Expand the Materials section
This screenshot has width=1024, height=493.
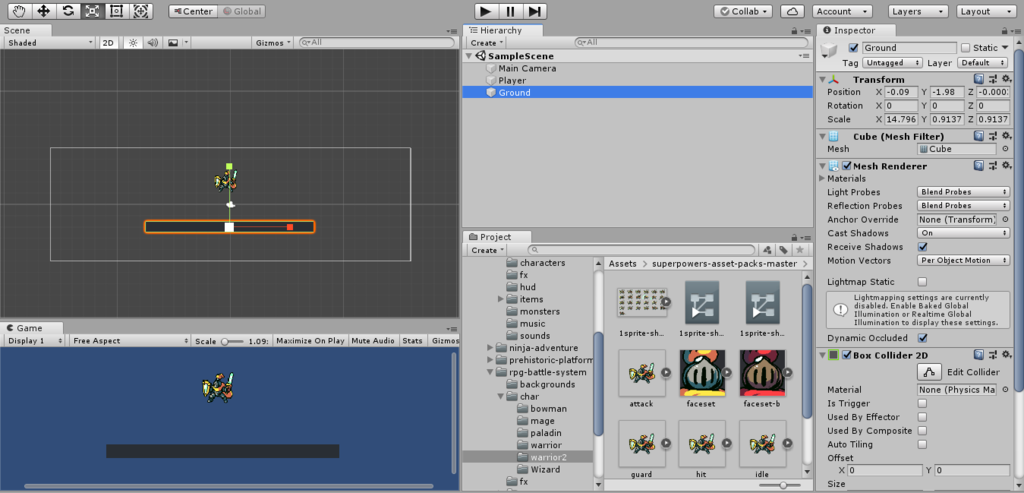[x=822, y=178]
